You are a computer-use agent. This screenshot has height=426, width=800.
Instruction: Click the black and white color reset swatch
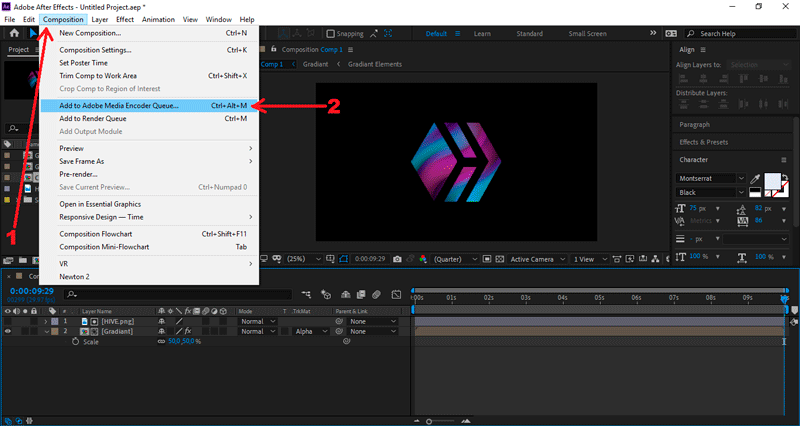click(755, 192)
